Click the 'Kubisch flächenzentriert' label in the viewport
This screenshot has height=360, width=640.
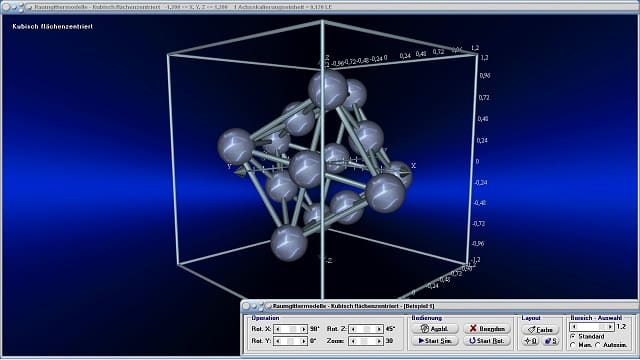[53, 27]
